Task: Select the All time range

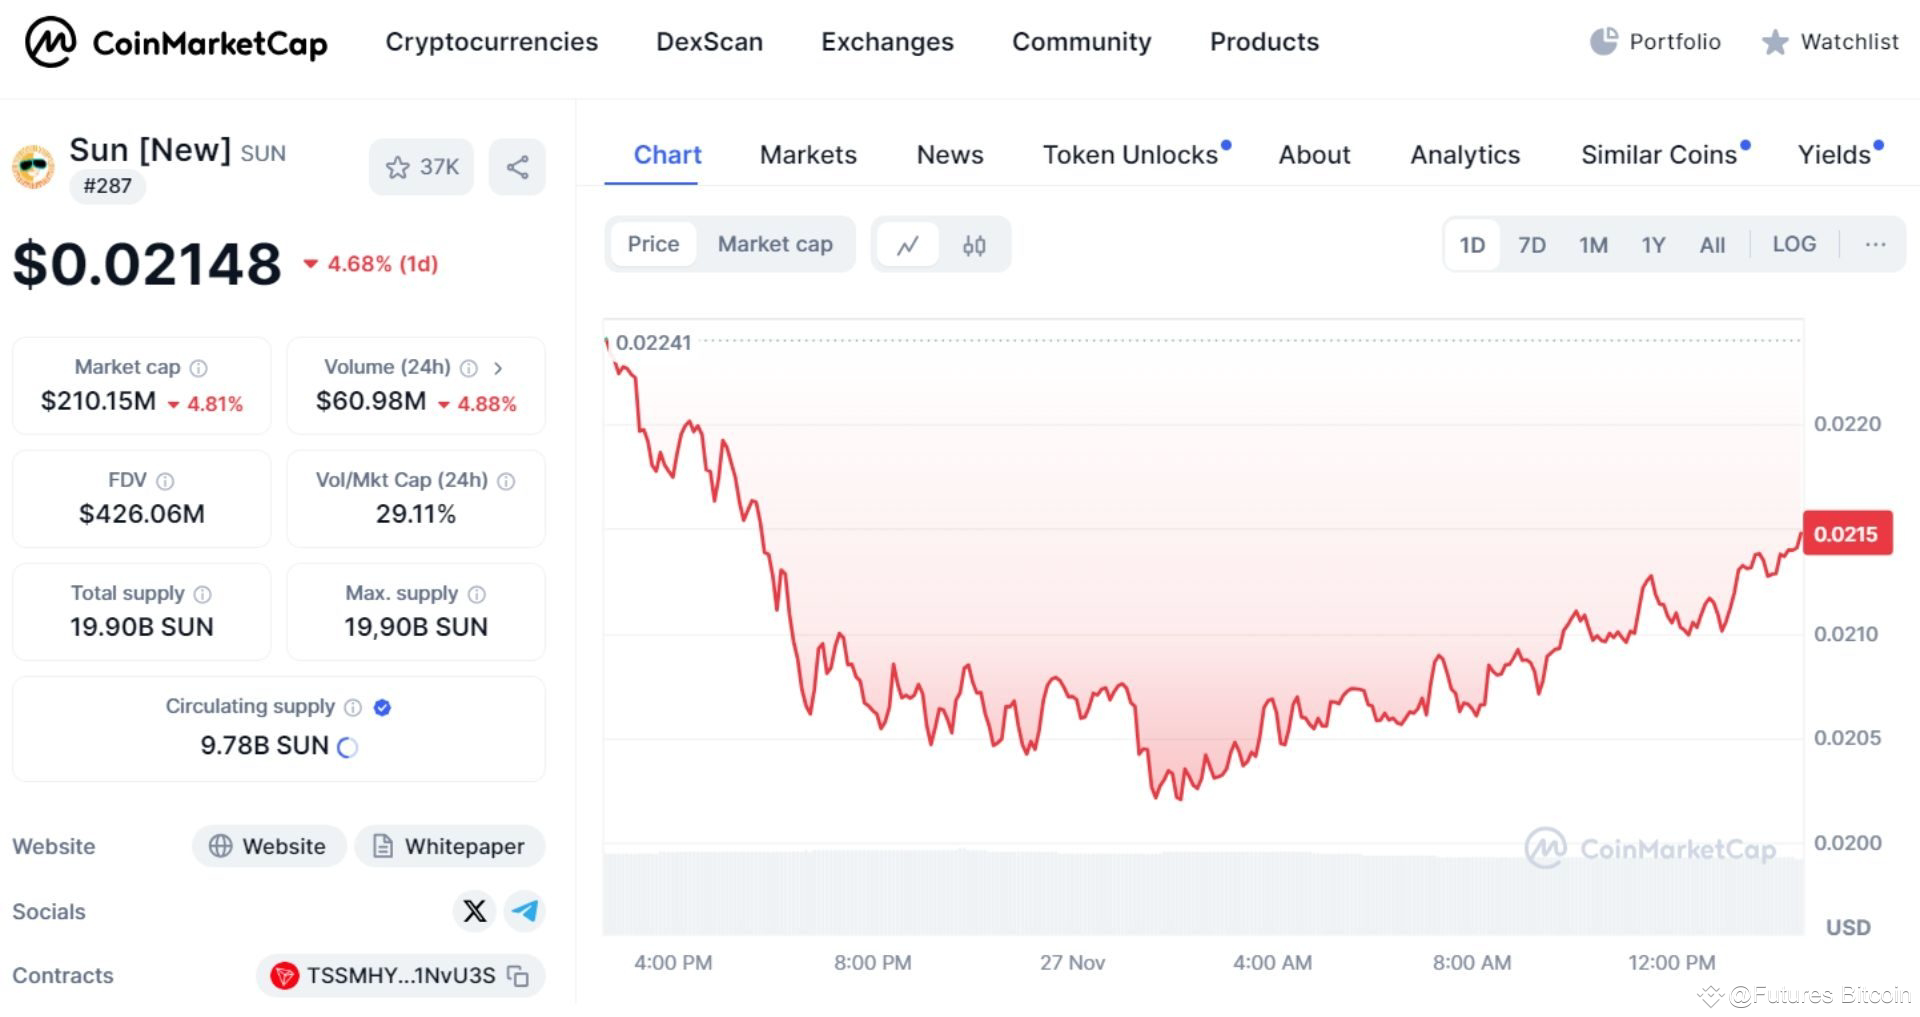Action: click(x=1712, y=245)
